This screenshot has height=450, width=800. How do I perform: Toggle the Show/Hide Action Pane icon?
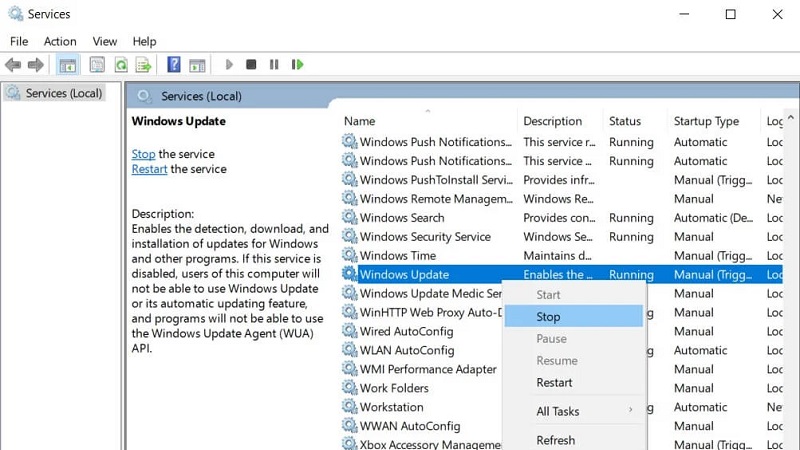197,65
